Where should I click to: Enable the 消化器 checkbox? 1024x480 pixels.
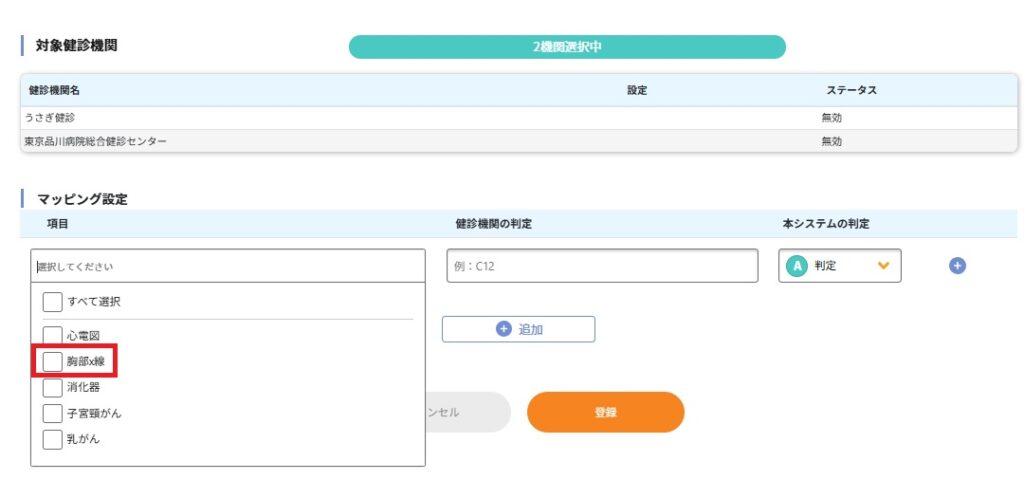click(x=53, y=387)
